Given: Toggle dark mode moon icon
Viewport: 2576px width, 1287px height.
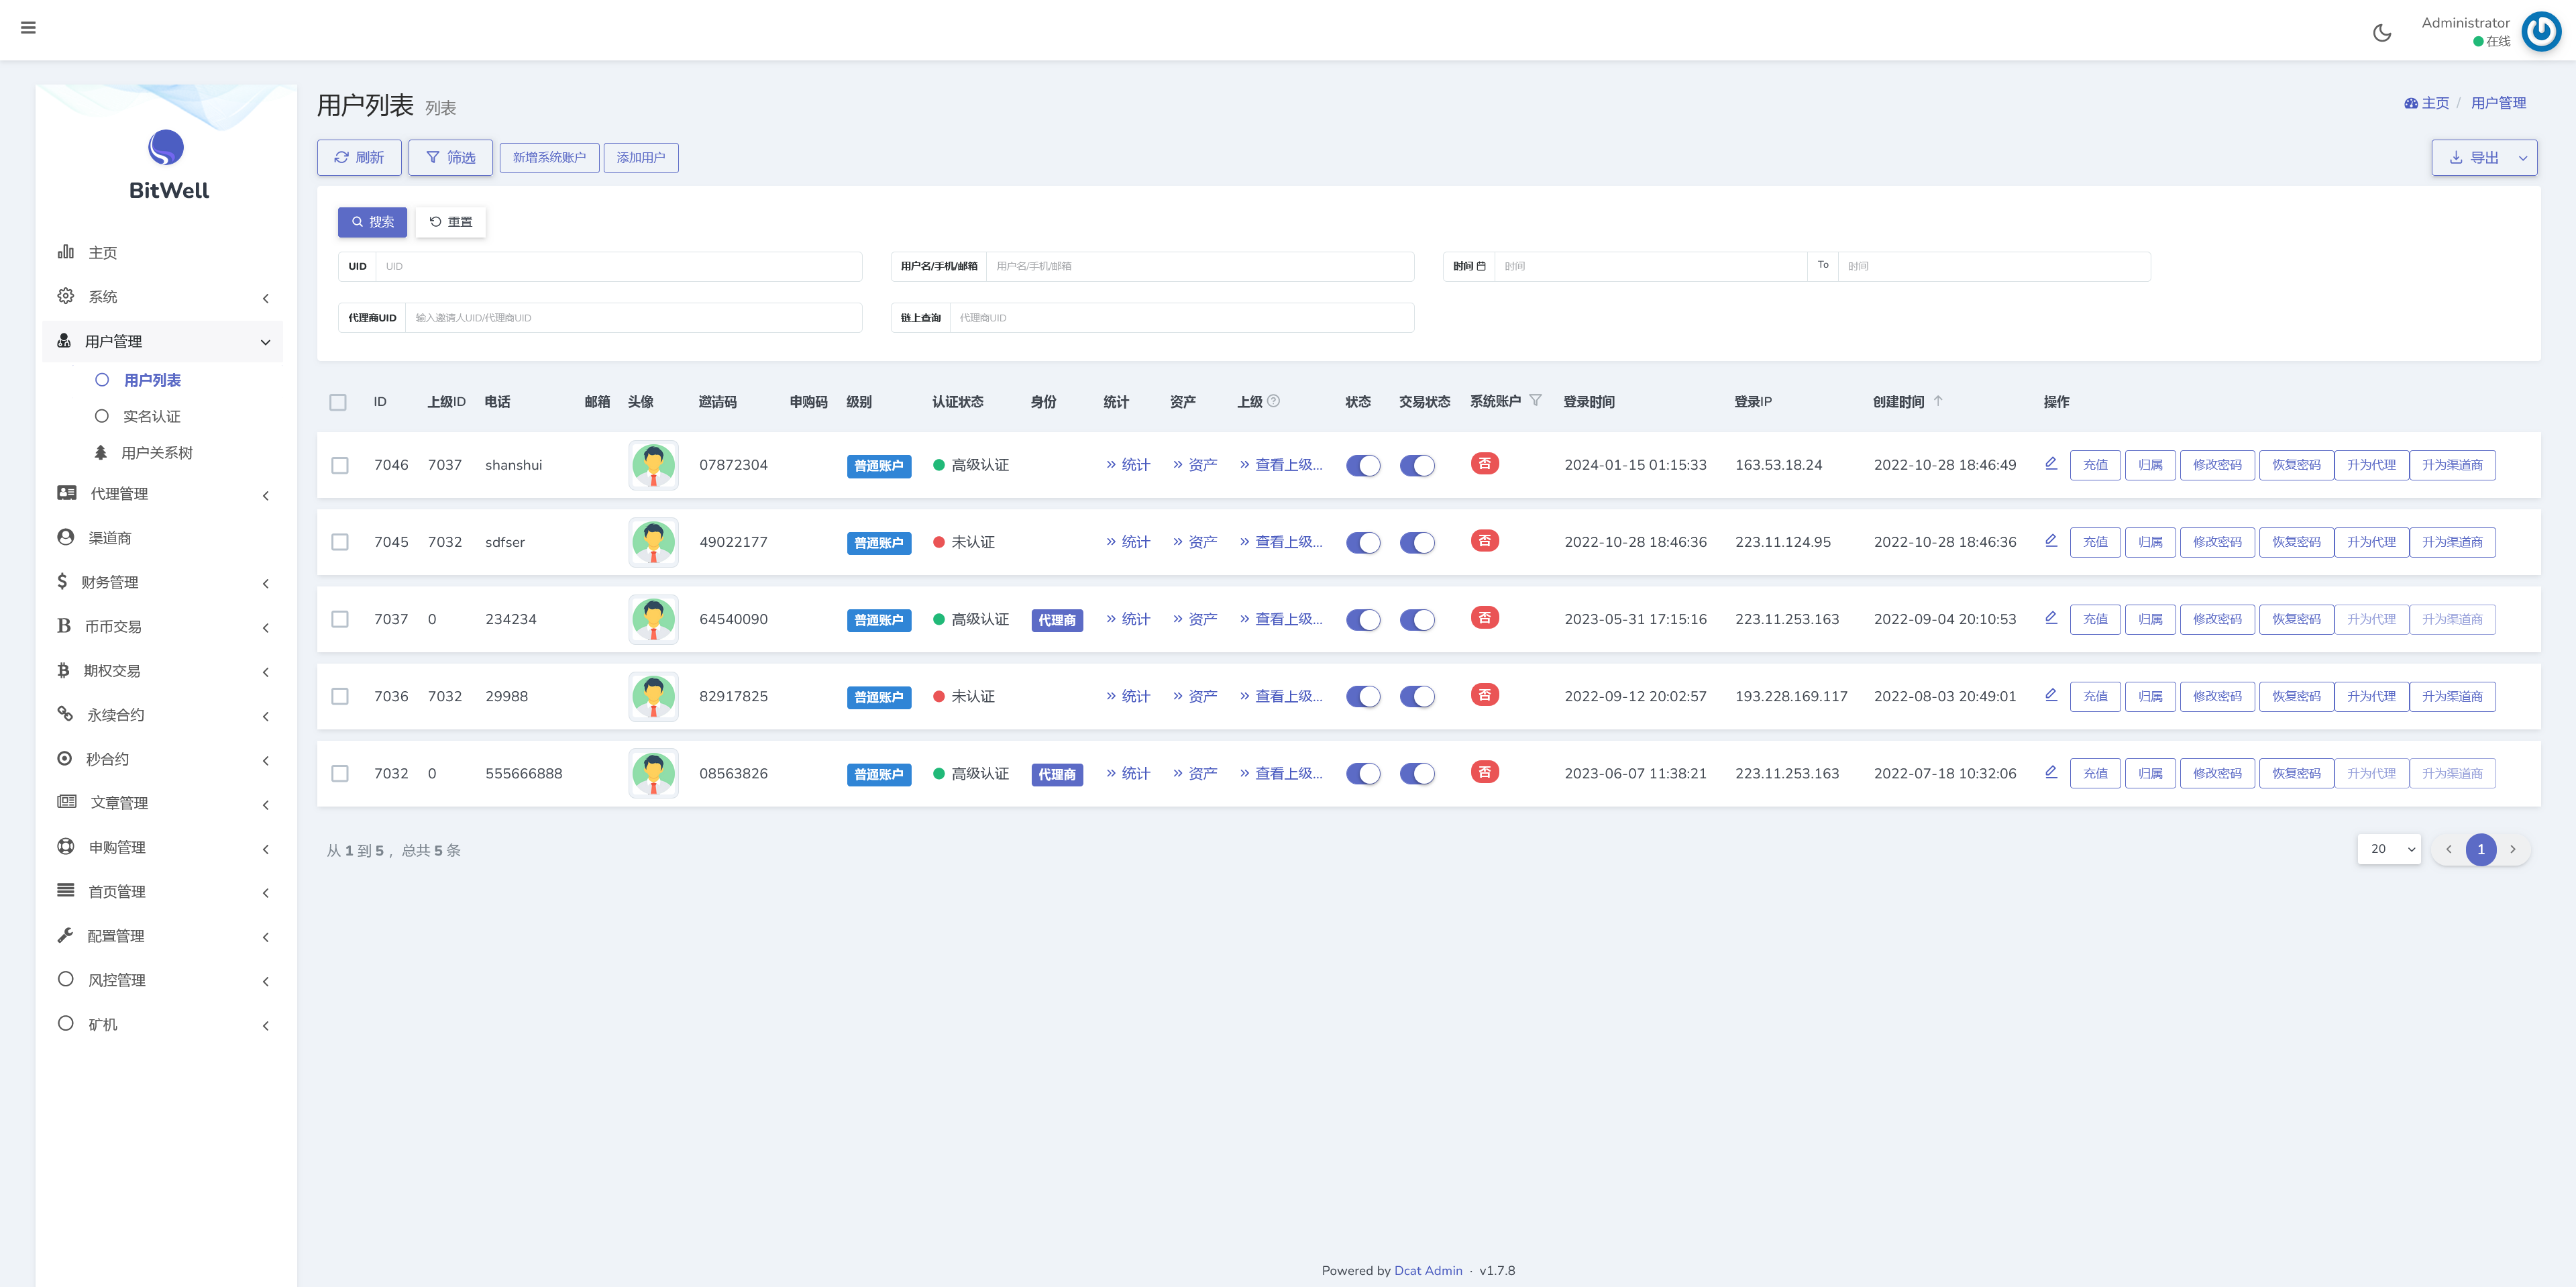Looking at the screenshot, I should coord(2382,33).
